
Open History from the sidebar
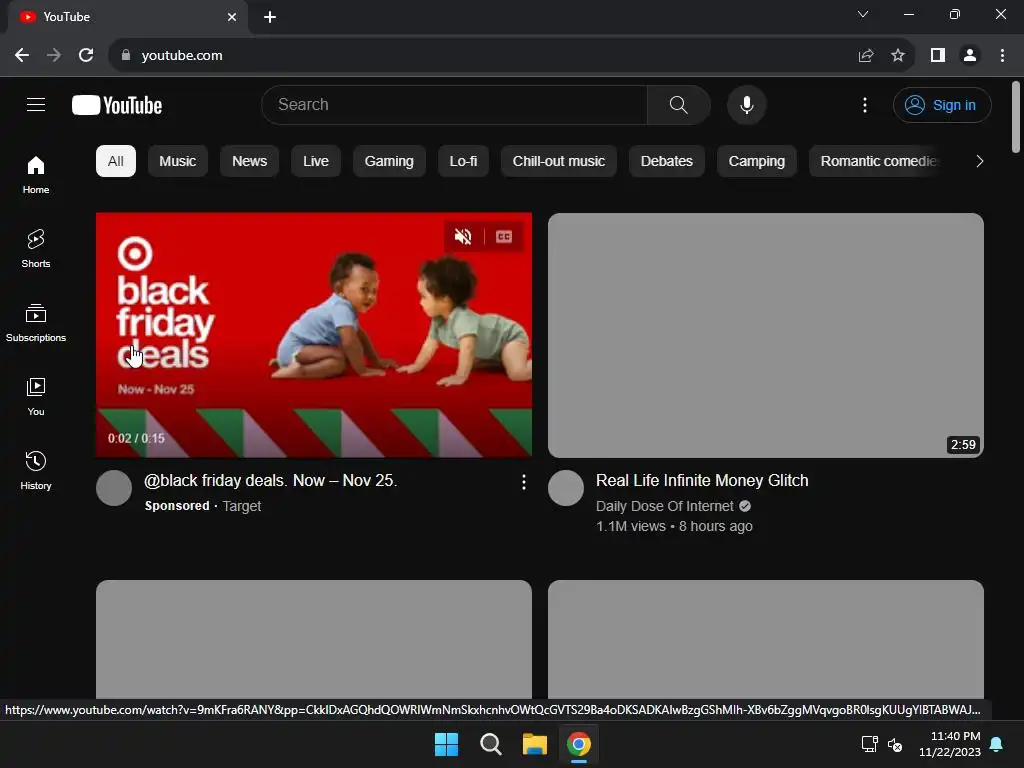coord(36,470)
